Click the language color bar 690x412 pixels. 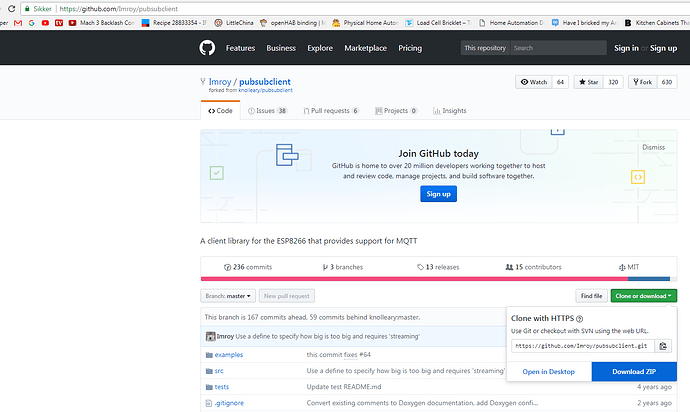pyautogui.click(x=438, y=279)
